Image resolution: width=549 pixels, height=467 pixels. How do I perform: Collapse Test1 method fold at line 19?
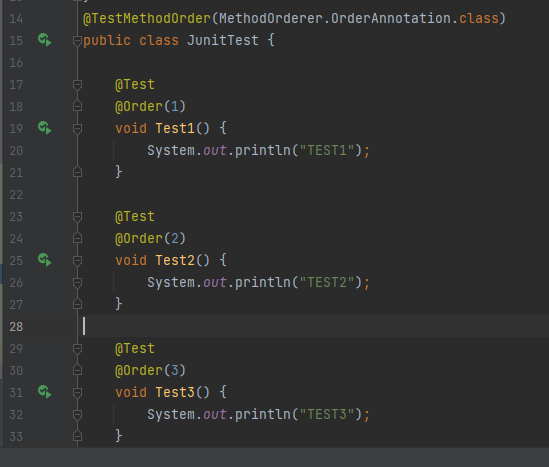pos(77,129)
